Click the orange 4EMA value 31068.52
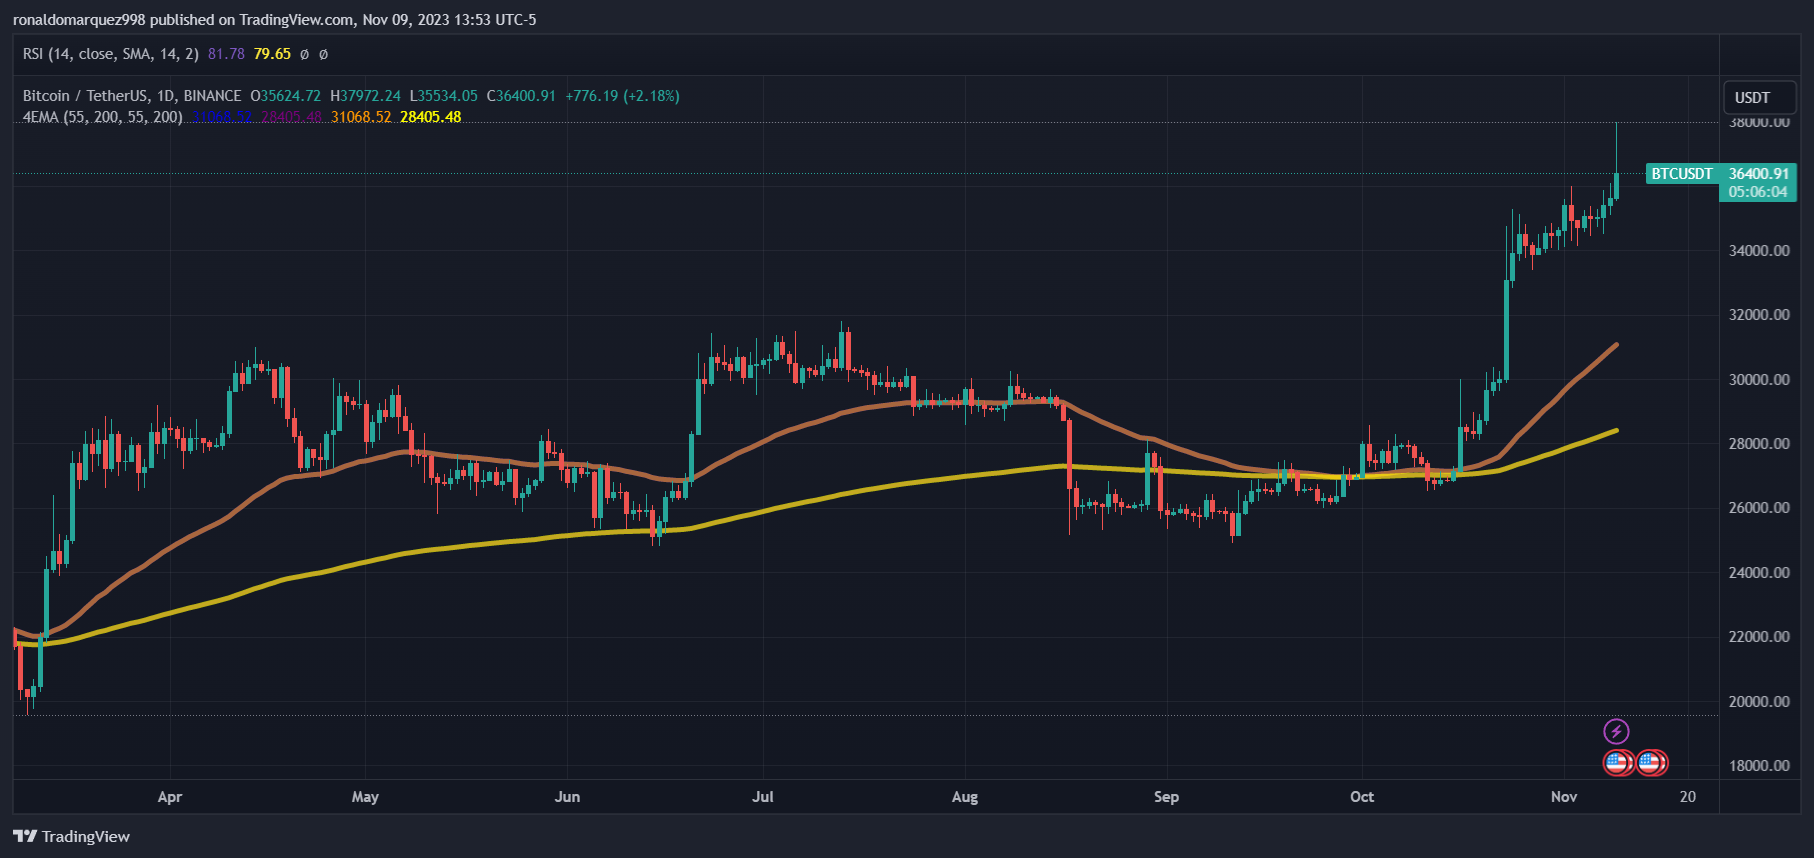The height and width of the screenshot is (858, 1814). click(361, 117)
